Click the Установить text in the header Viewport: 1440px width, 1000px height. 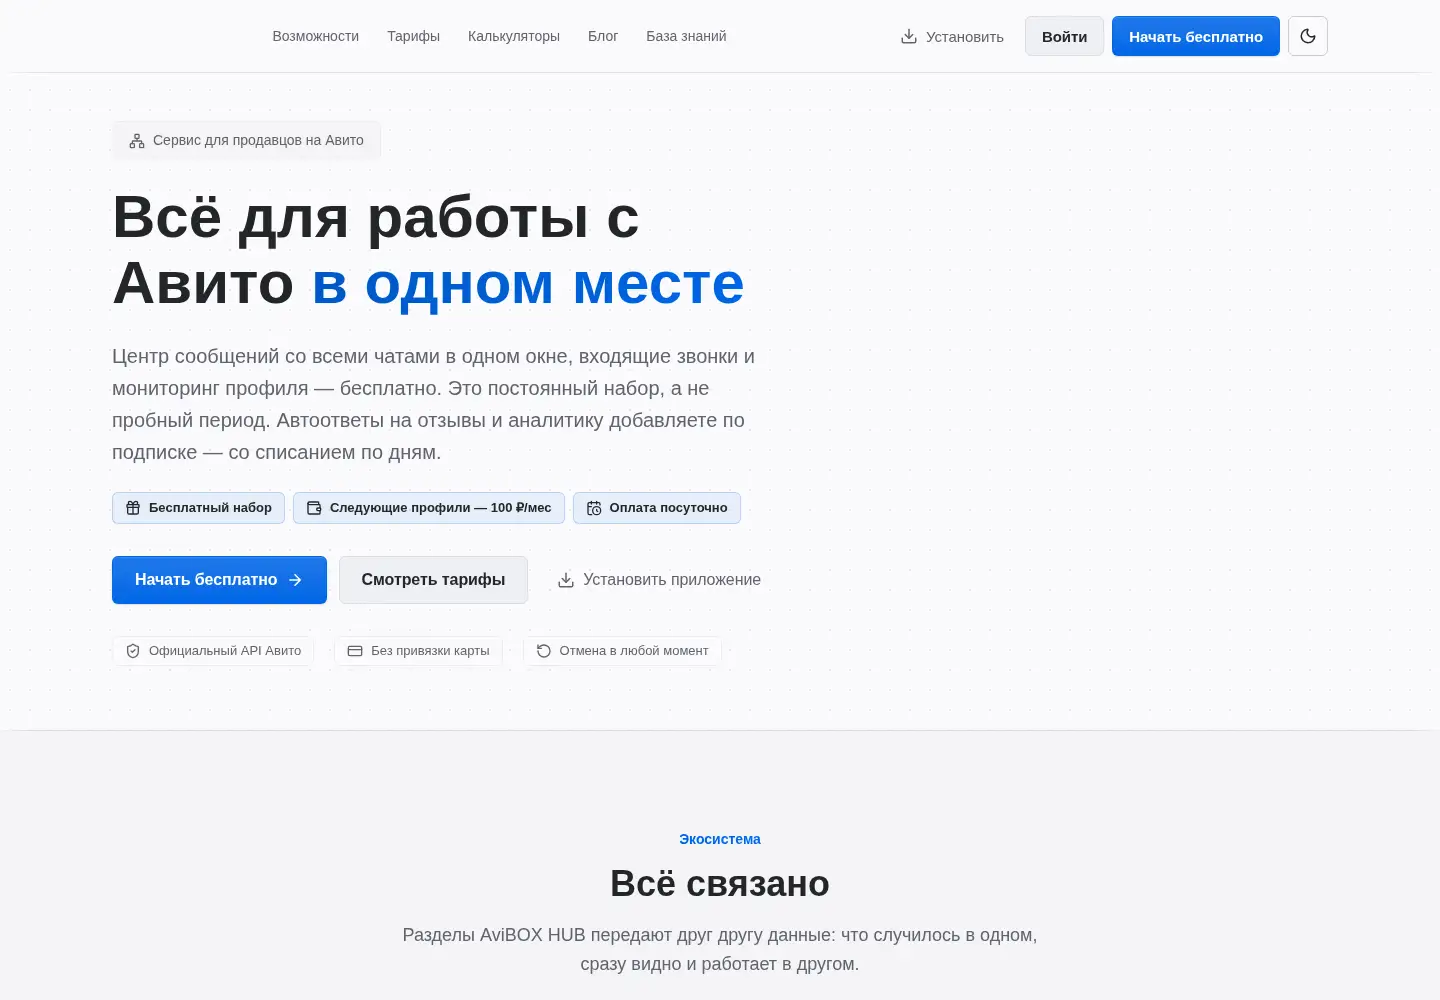[x=965, y=37]
